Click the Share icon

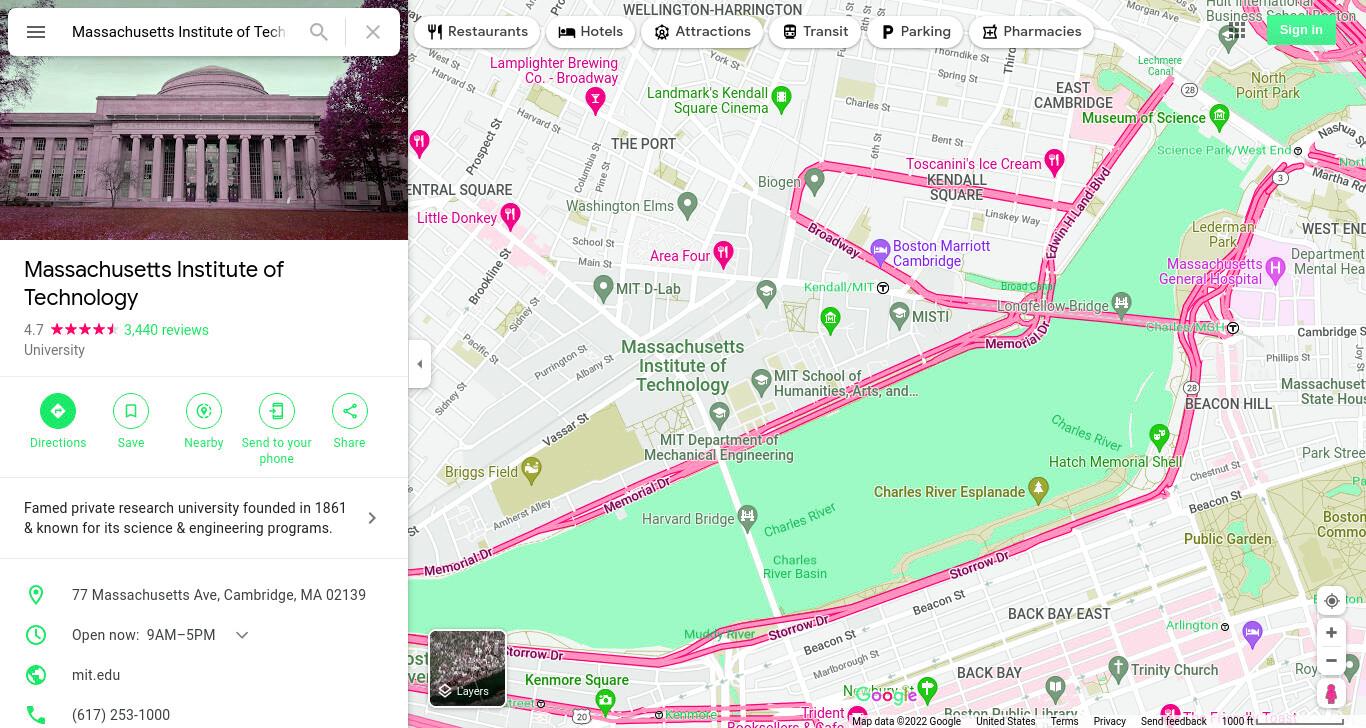pos(350,411)
